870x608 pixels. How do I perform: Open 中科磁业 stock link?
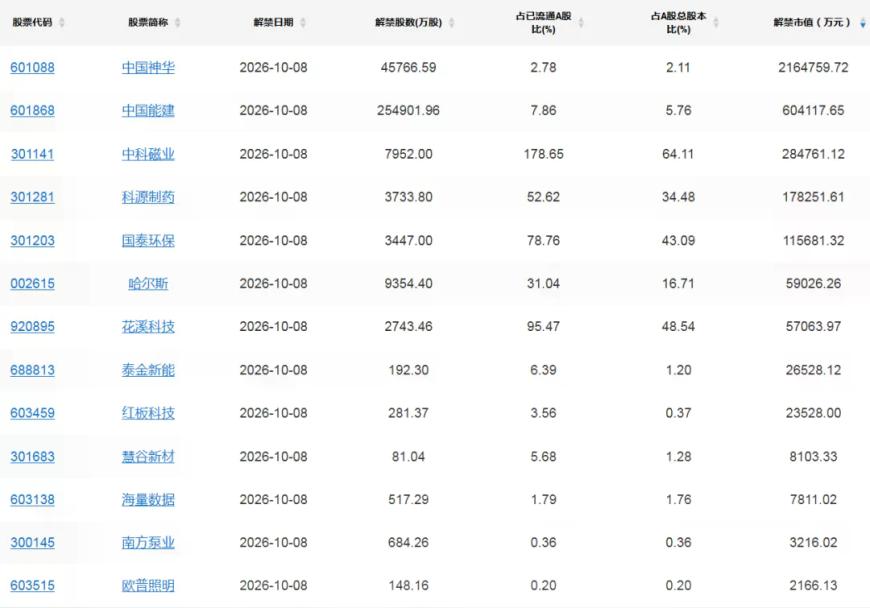pos(148,154)
